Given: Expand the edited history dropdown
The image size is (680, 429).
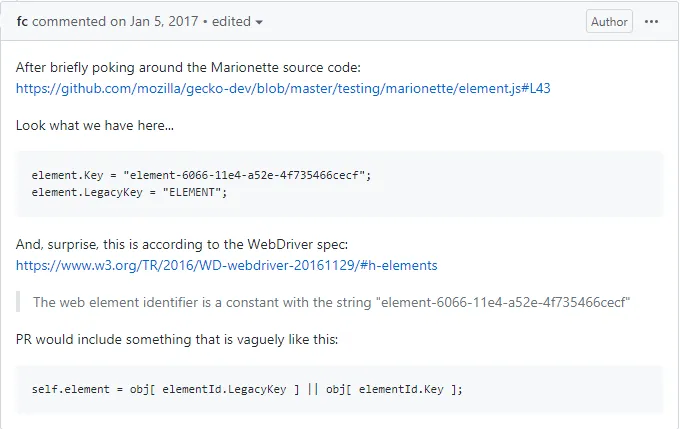Looking at the screenshot, I should (x=238, y=21).
